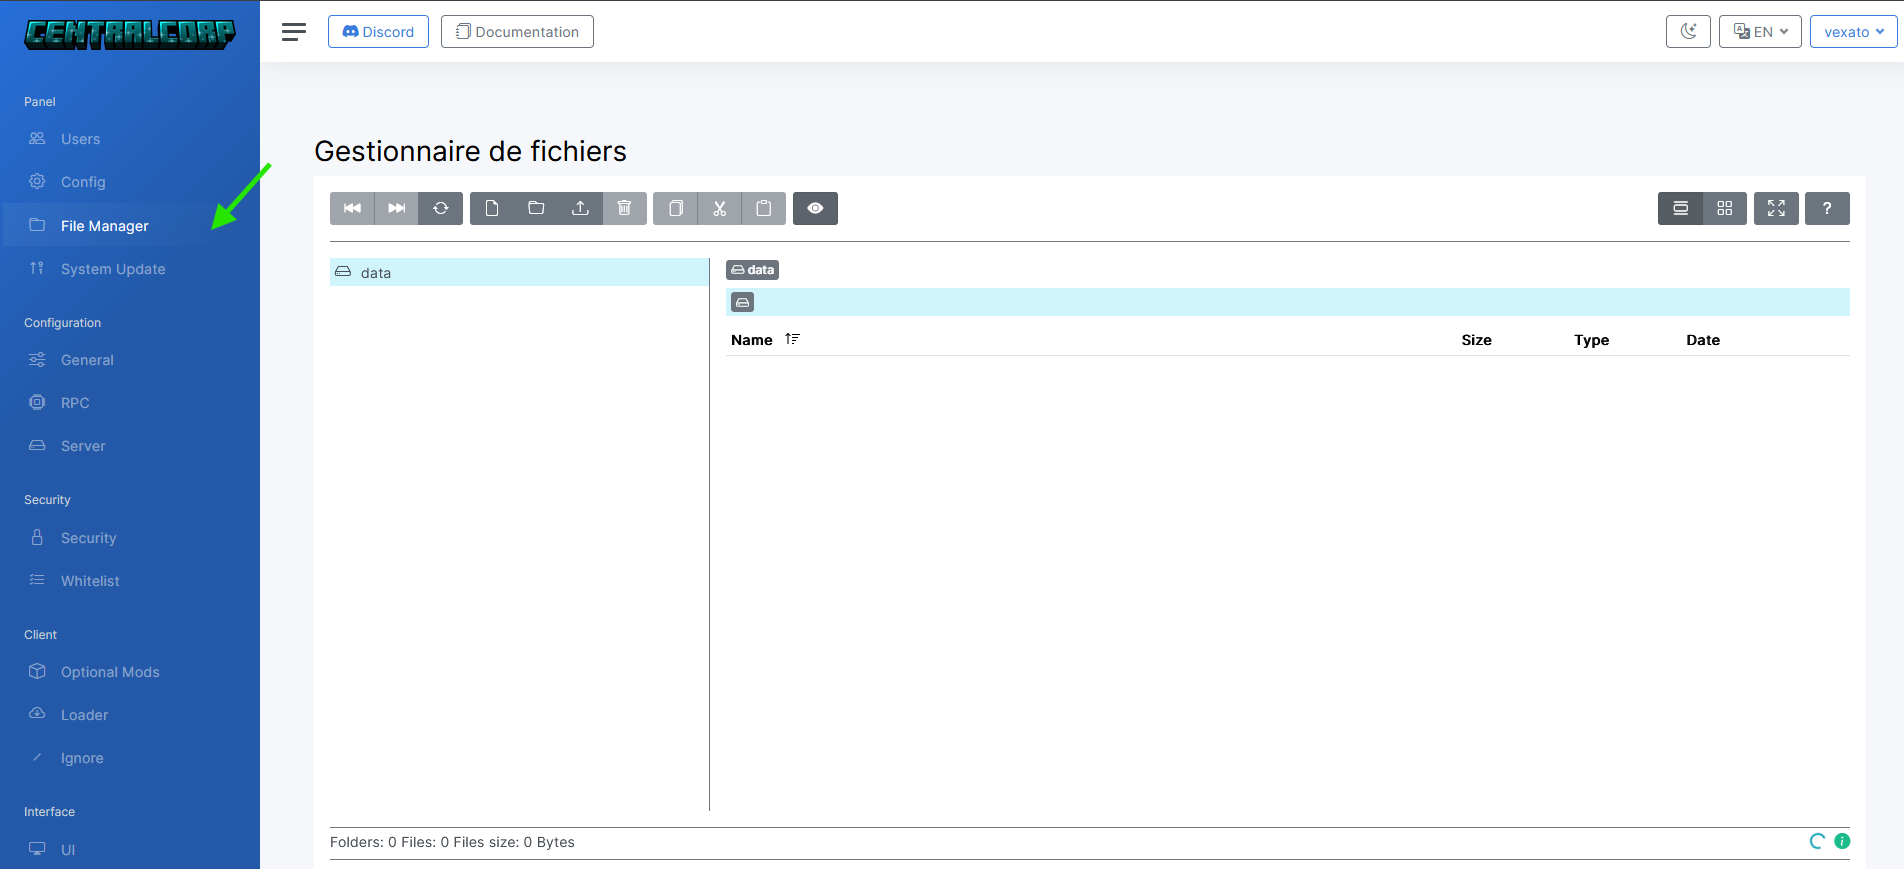Image resolution: width=1904 pixels, height=869 pixels.
Task: Sort files by the Name column header
Action: (x=752, y=340)
